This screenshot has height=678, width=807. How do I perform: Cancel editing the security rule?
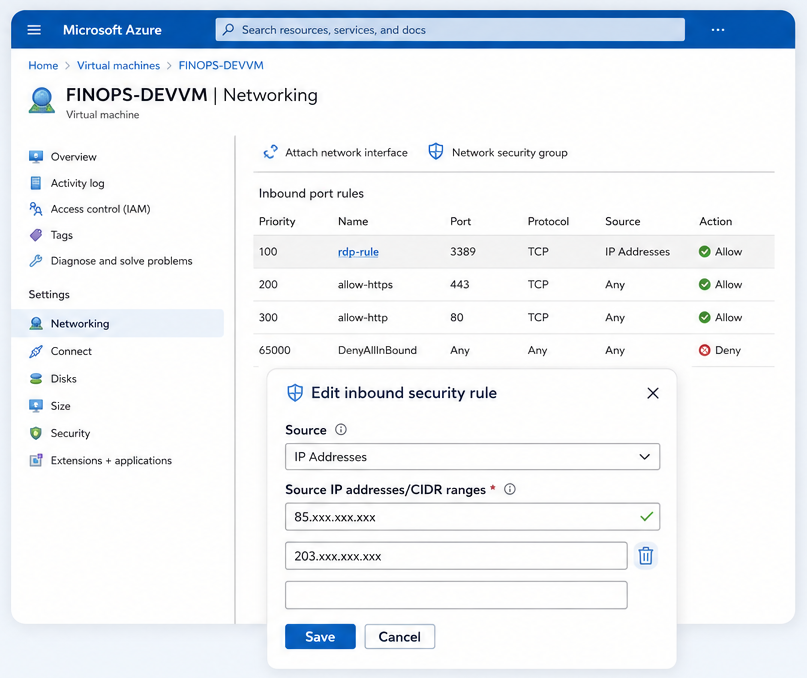pyautogui.click(x=400, y=636)
